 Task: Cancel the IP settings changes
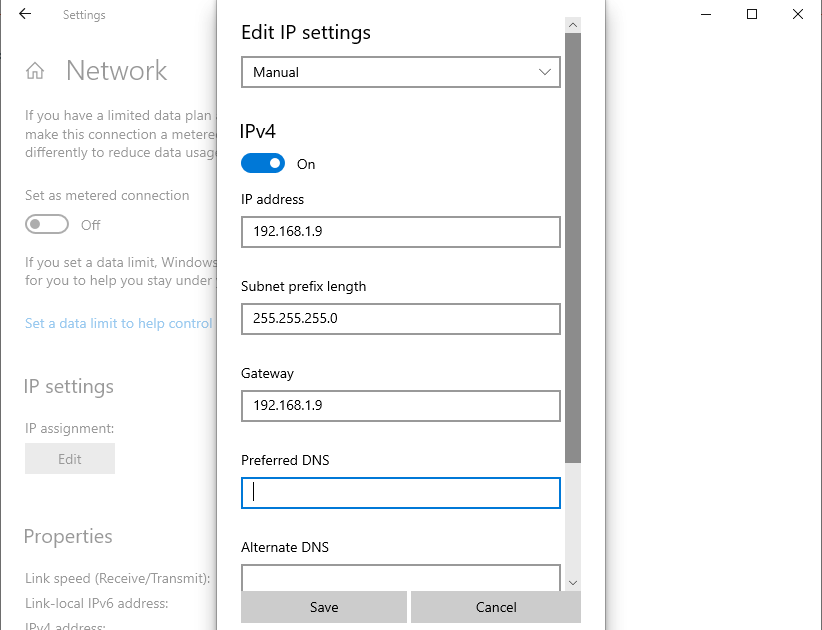(x=495, y=606)
